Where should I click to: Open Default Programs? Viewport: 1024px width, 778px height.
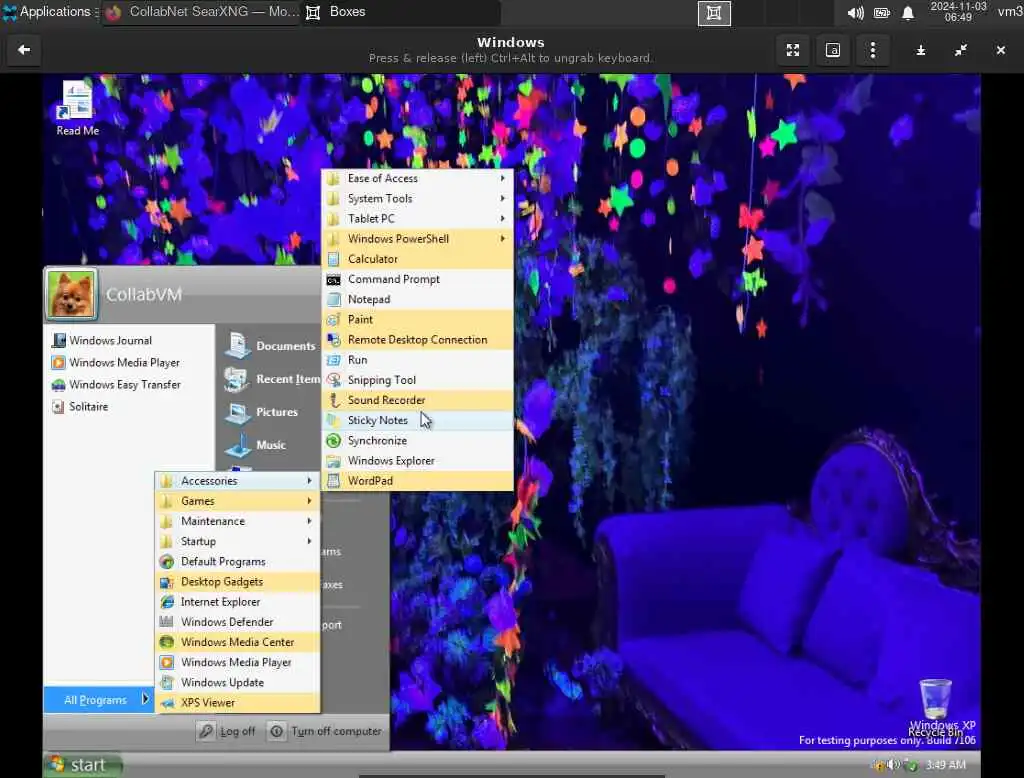238,562
